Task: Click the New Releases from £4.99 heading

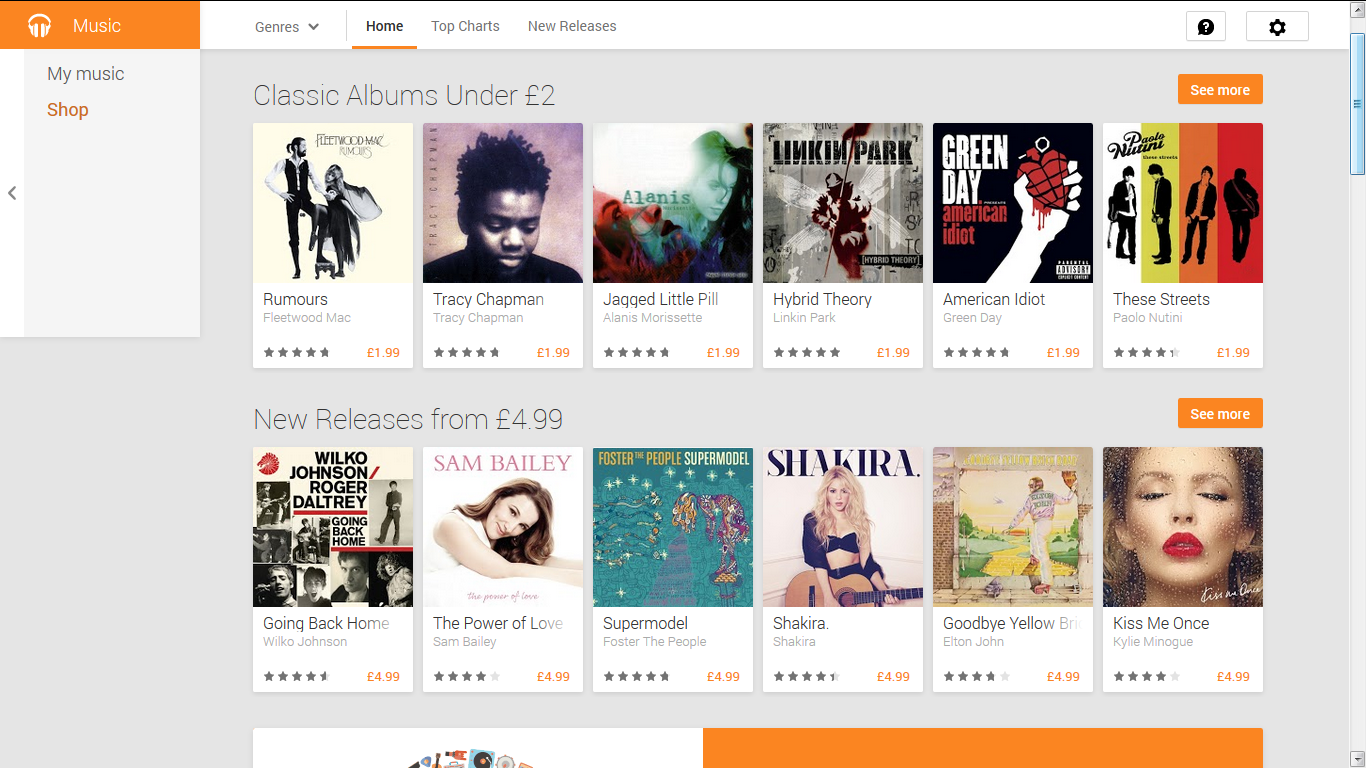Action: point(408,419)
